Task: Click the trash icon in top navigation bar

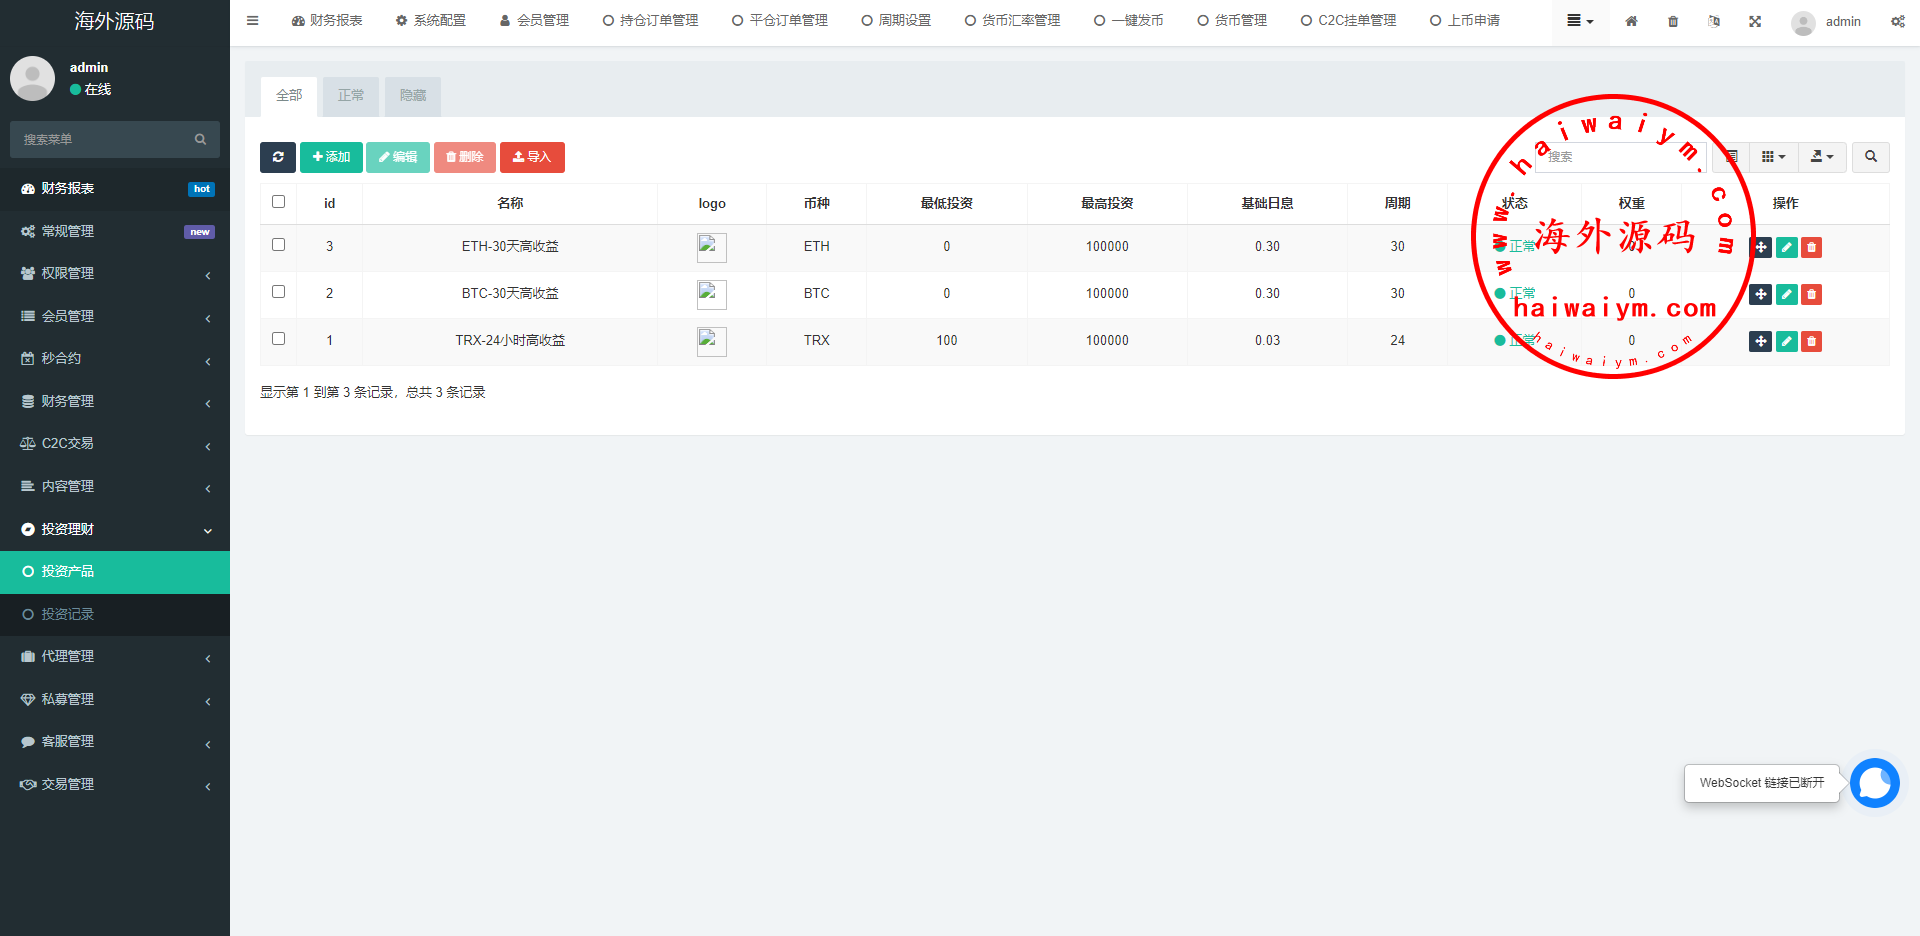Action: pyautogui.click(x=1673, y=21)
